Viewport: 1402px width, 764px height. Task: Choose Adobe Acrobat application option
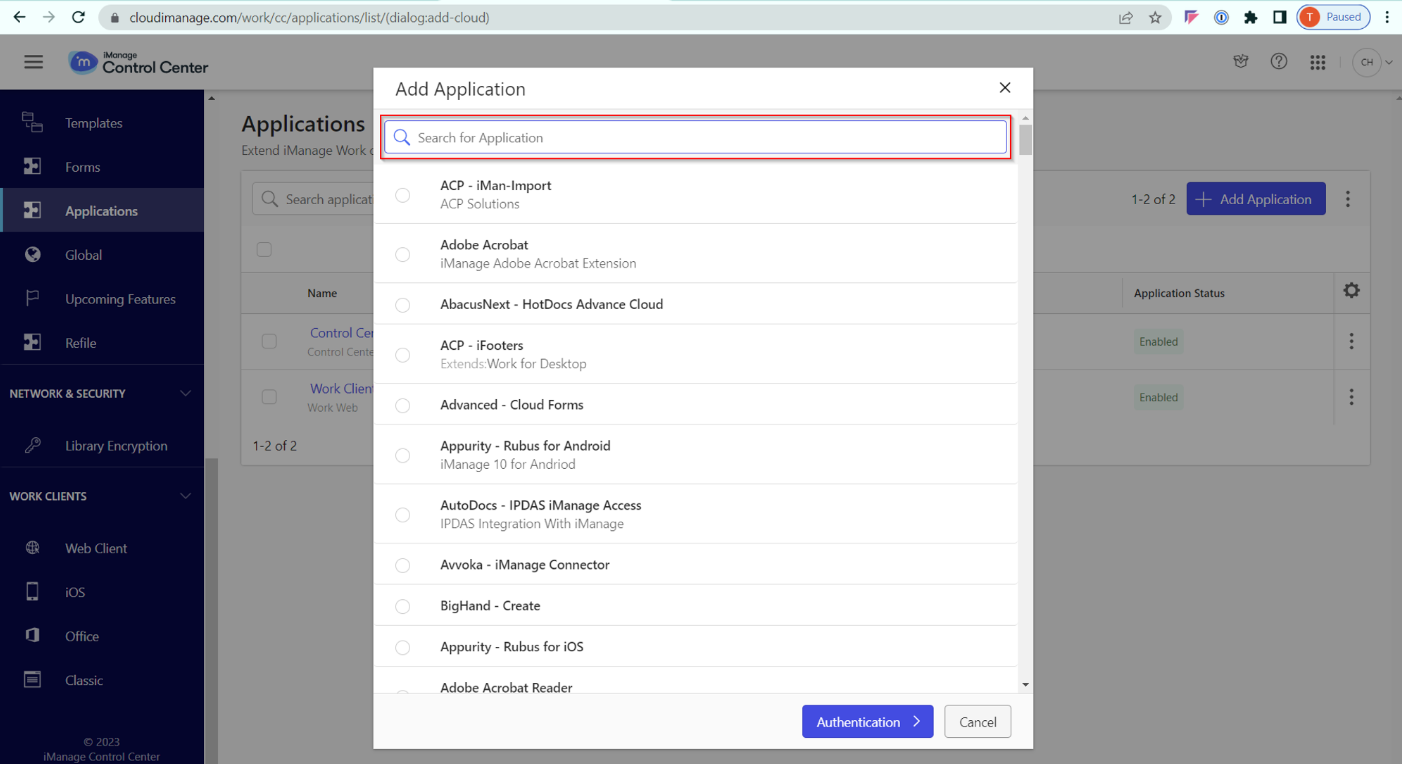pos(403,254)
